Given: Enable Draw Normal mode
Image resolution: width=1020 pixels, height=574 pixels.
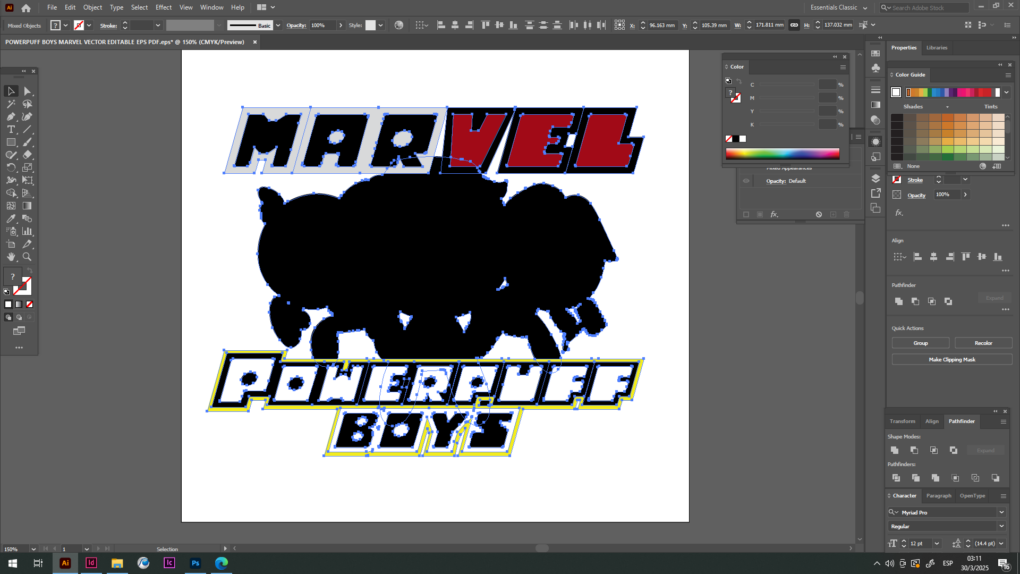Looking at the screenshot, I should point(8,318).
